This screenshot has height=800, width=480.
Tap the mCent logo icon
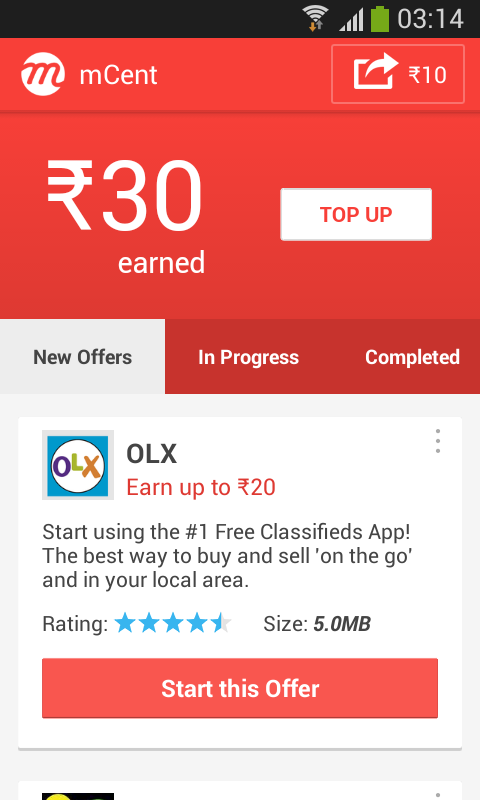tap(43, 74)
